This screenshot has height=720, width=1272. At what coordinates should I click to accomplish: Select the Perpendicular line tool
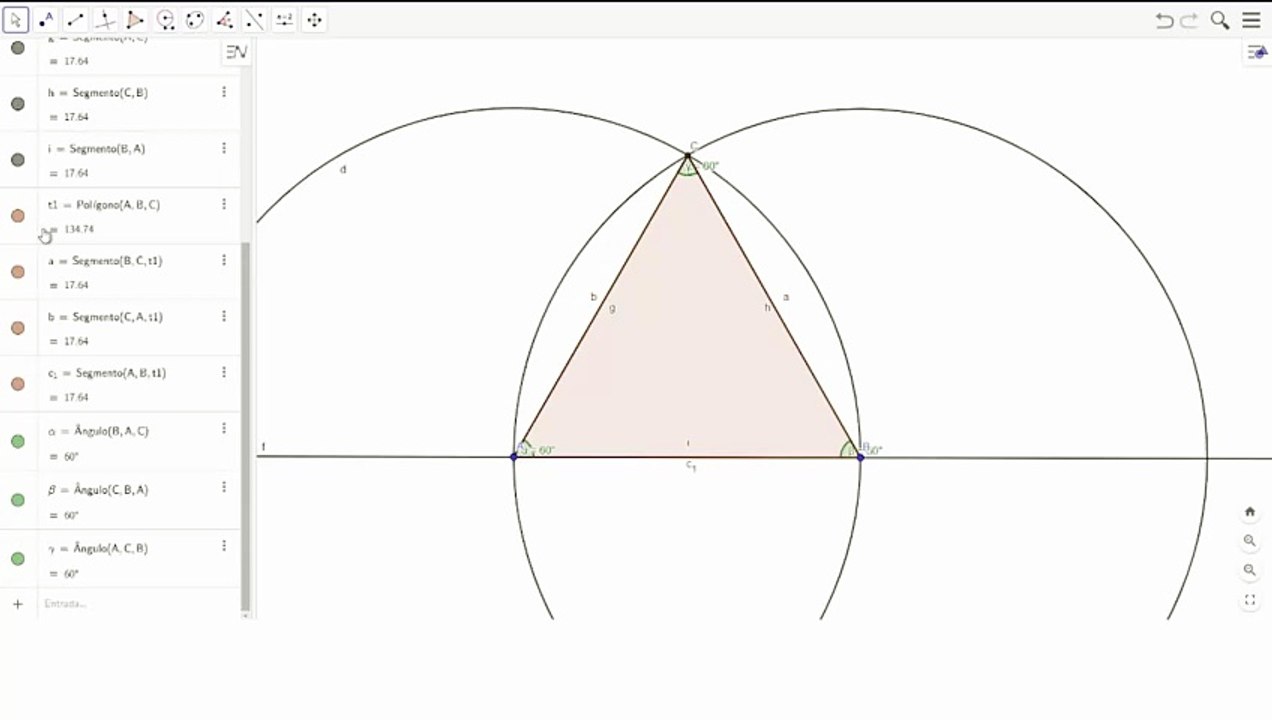pos(105,20)
